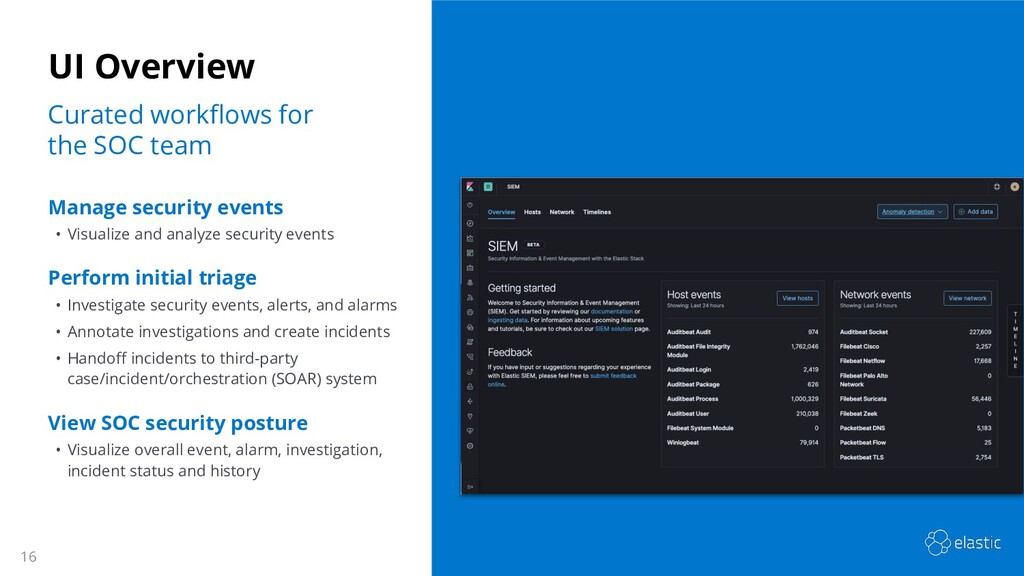Screen dimensions: 1024x576
Task: Click the 227,609 network event count
Action: click(x=980, y=332)
